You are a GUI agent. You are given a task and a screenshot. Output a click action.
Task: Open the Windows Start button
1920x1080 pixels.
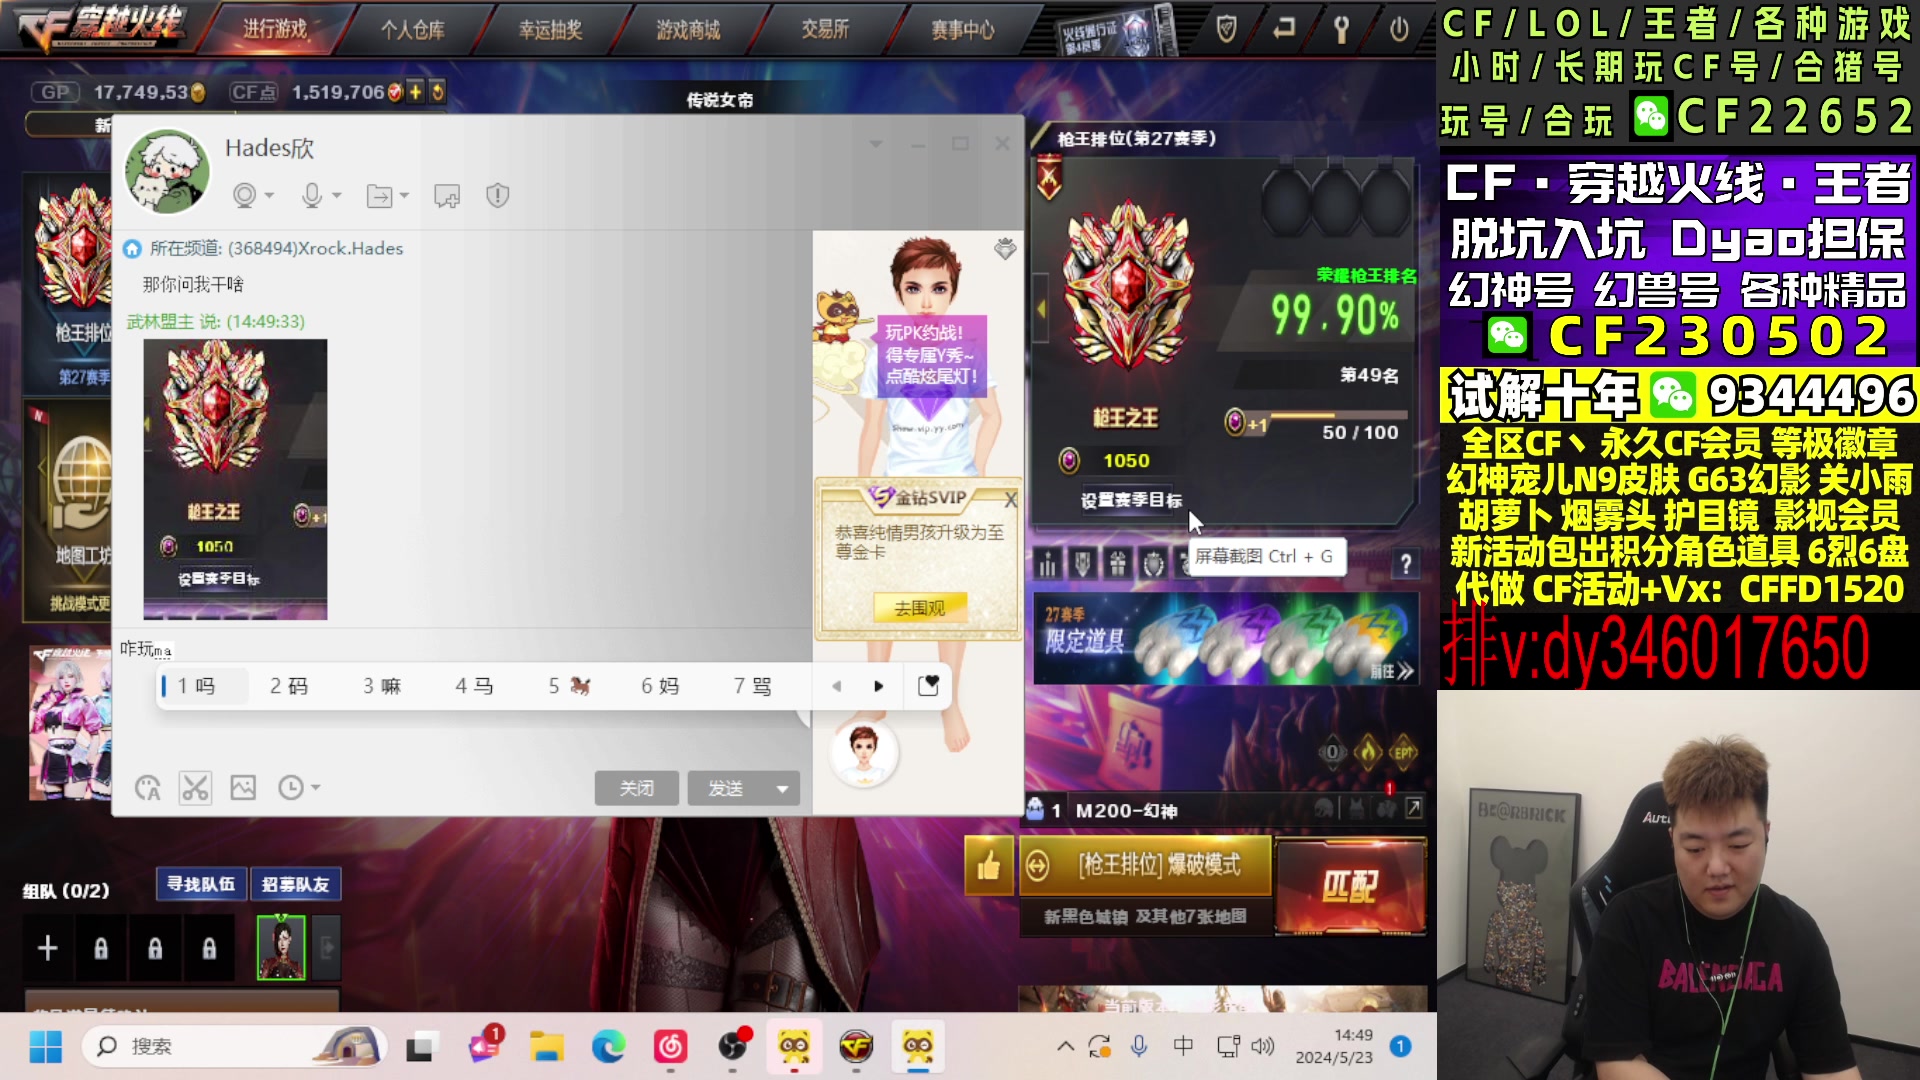46,1047
